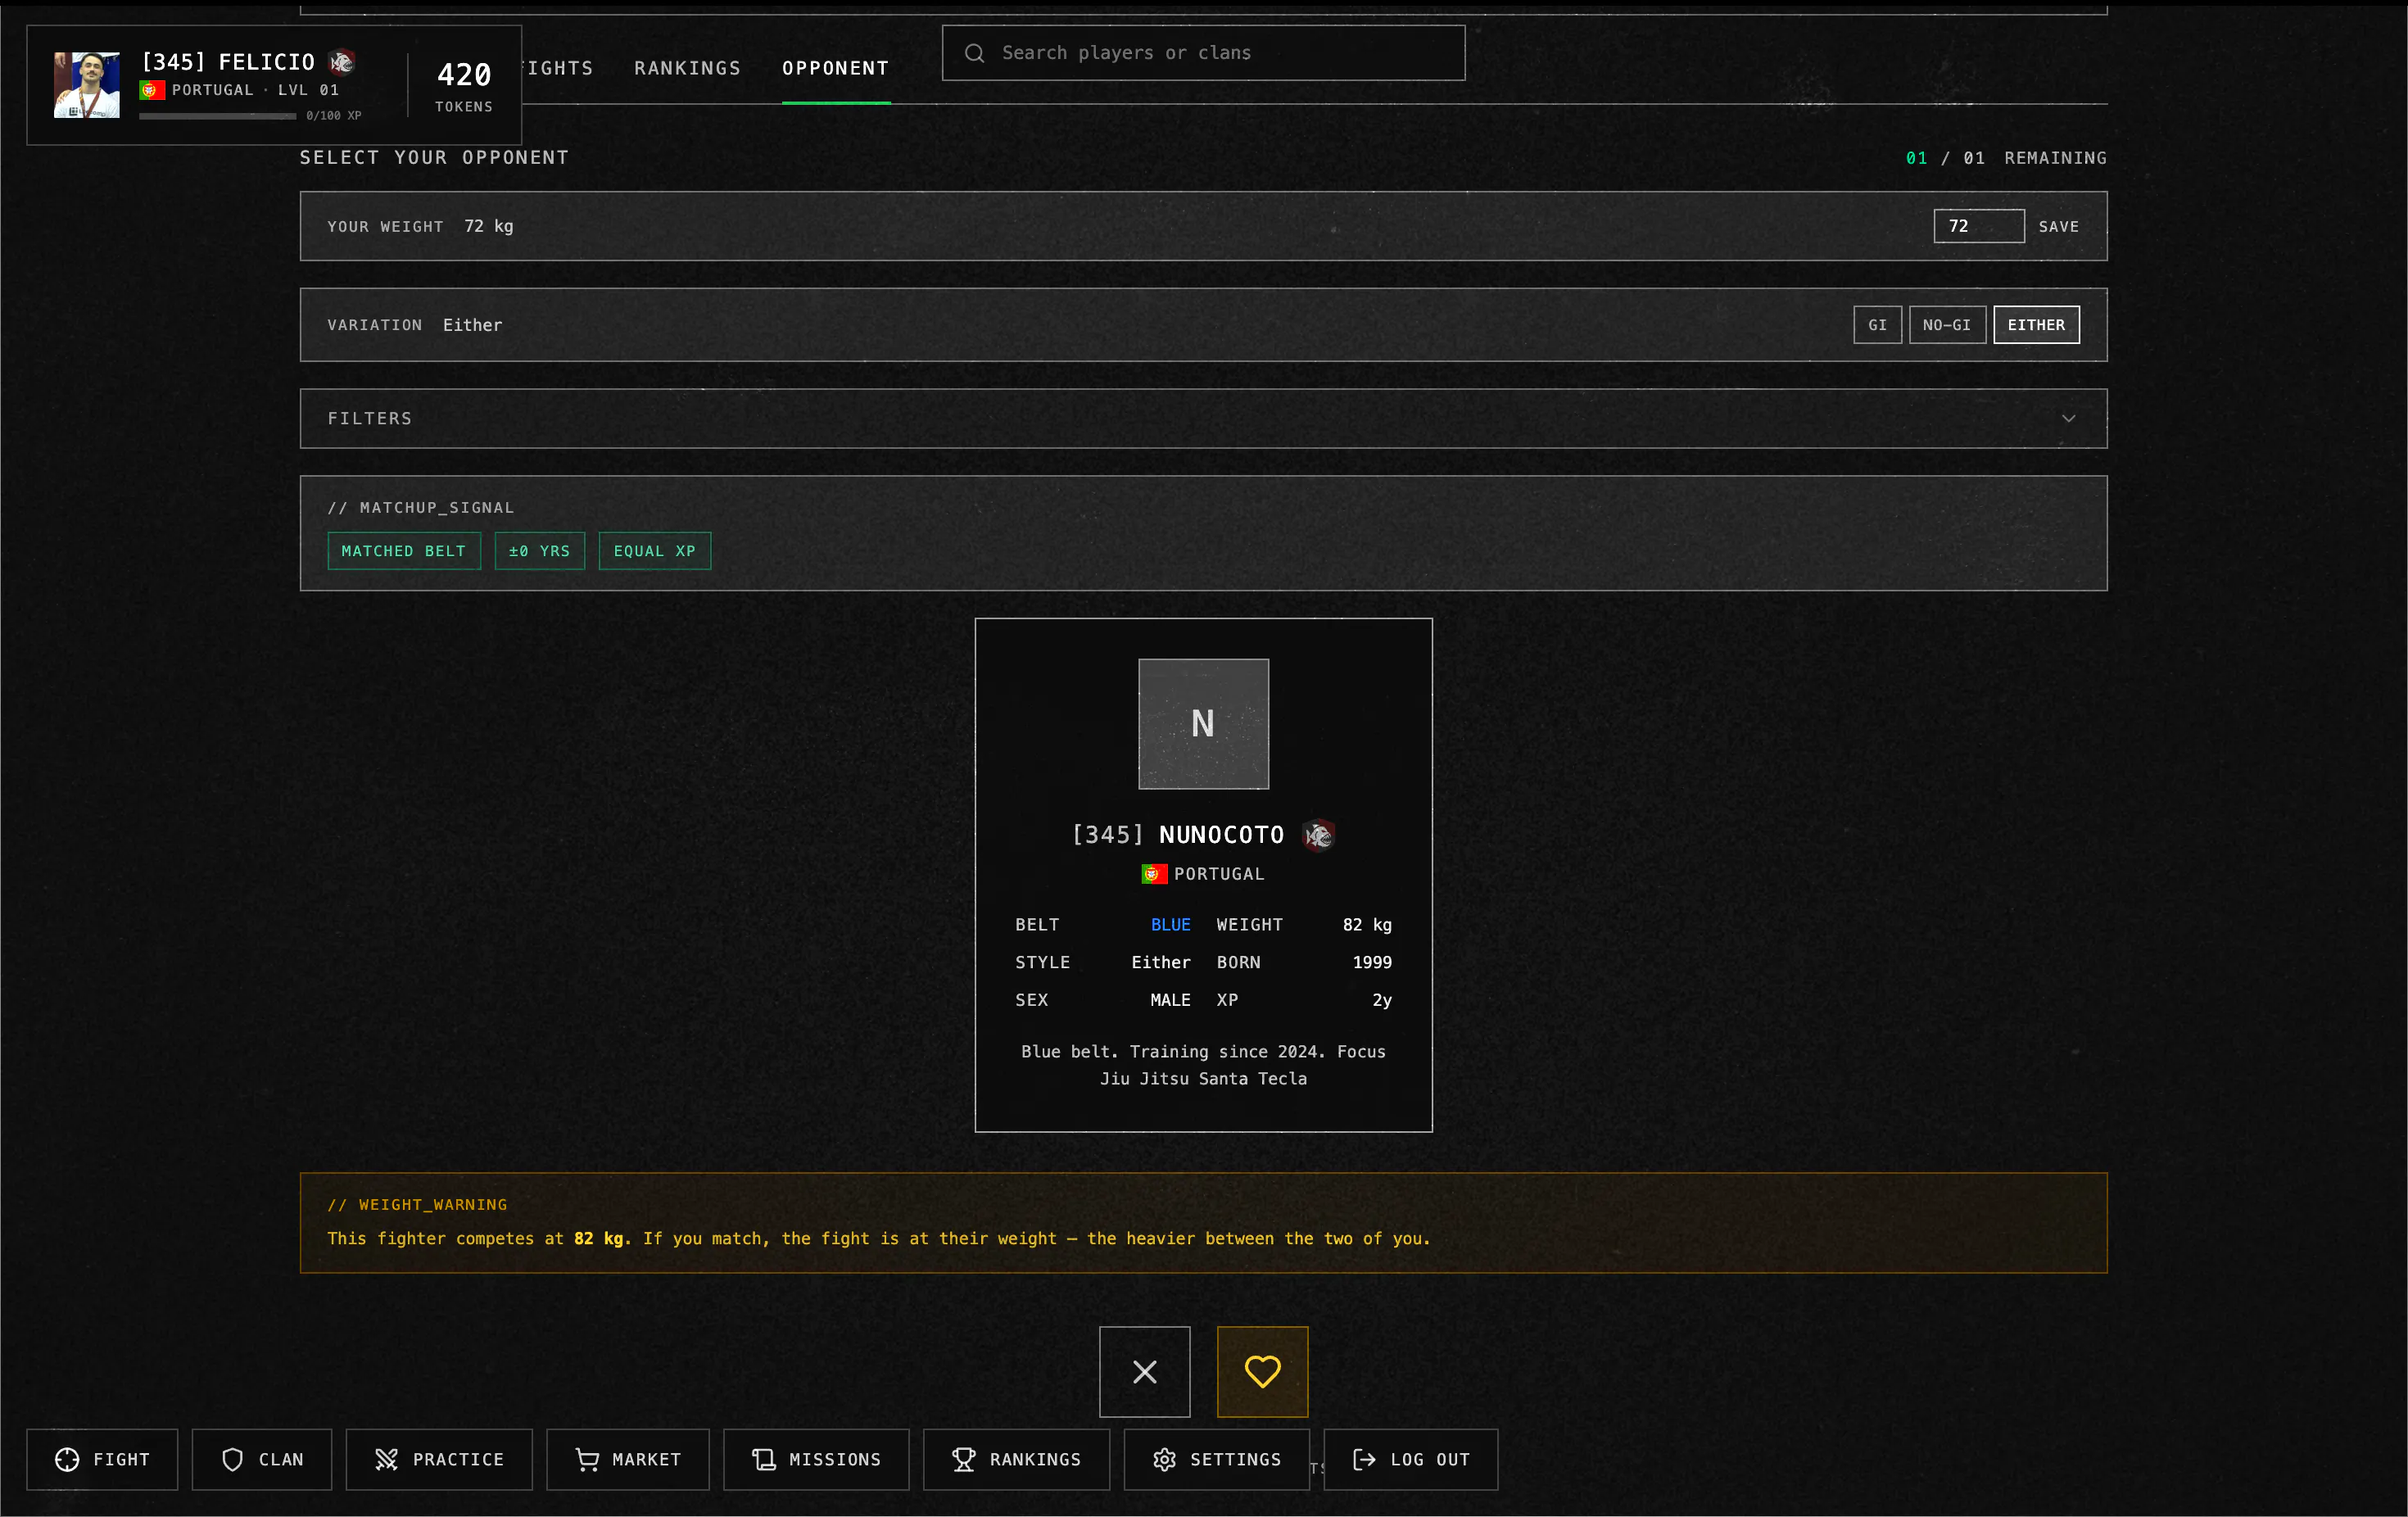
Task: Click the MATCHED BELT signal tag
Action: pos(404,551)
